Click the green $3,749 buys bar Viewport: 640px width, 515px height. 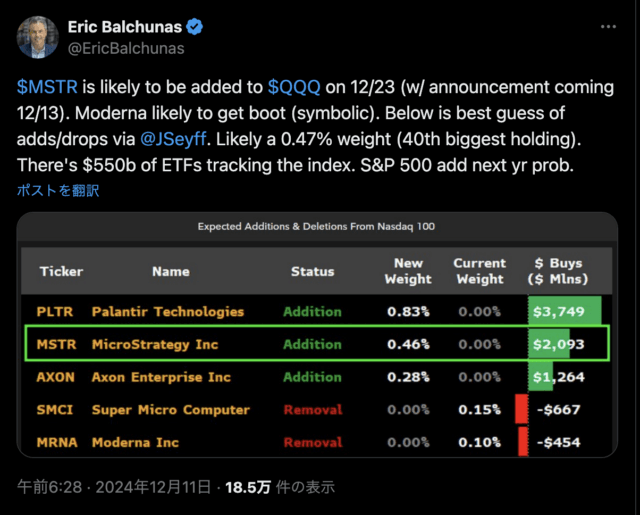point(564,311)
